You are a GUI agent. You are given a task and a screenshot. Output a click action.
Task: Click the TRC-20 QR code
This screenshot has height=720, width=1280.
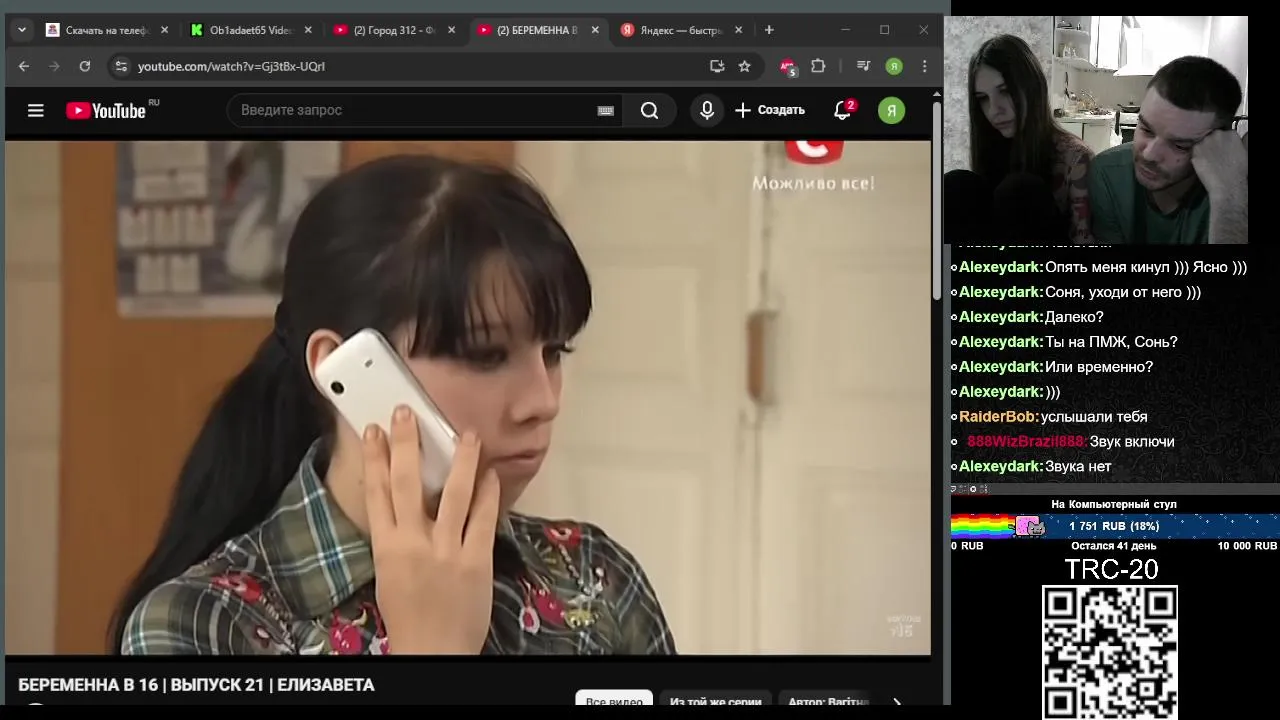point(1110,652)
